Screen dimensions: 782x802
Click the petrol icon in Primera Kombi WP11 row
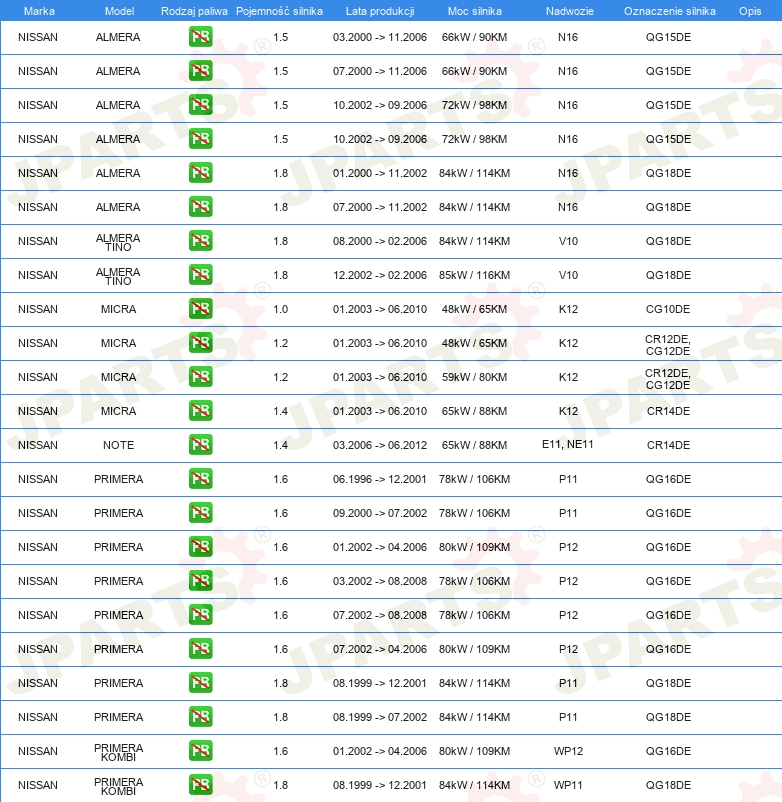coord(200,785)
